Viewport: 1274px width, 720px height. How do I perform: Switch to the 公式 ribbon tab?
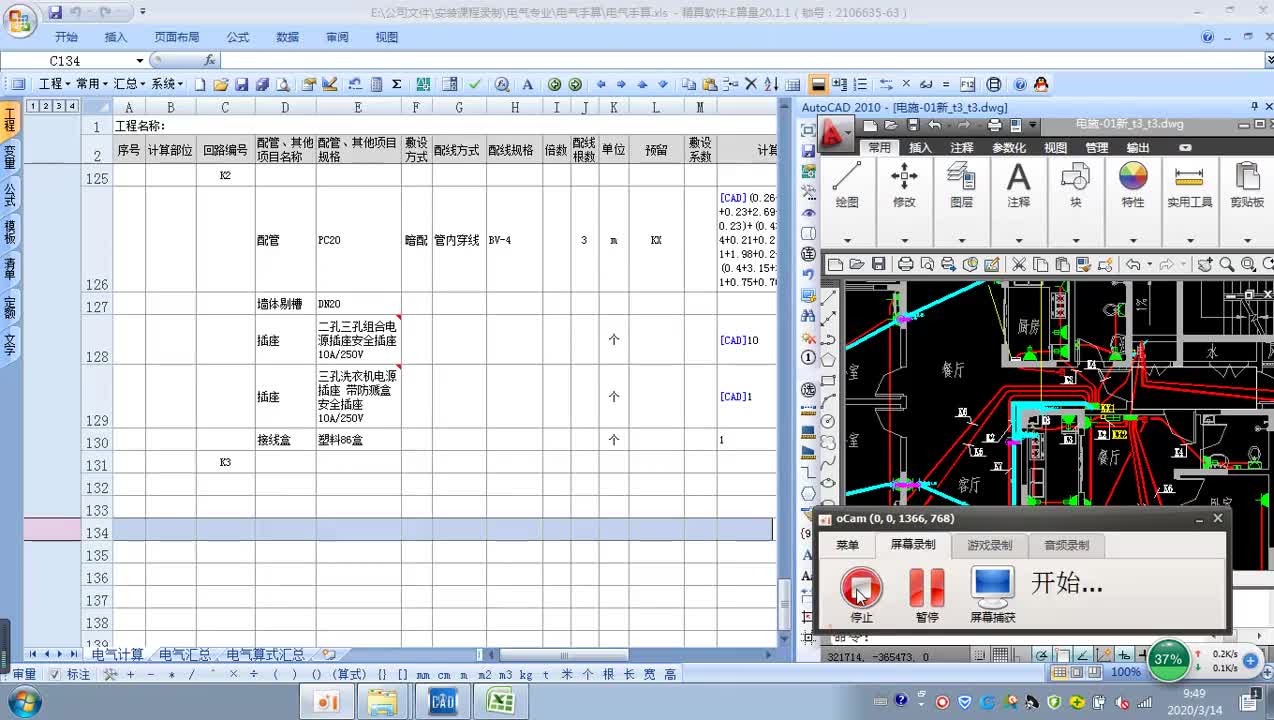coord(237,37)
